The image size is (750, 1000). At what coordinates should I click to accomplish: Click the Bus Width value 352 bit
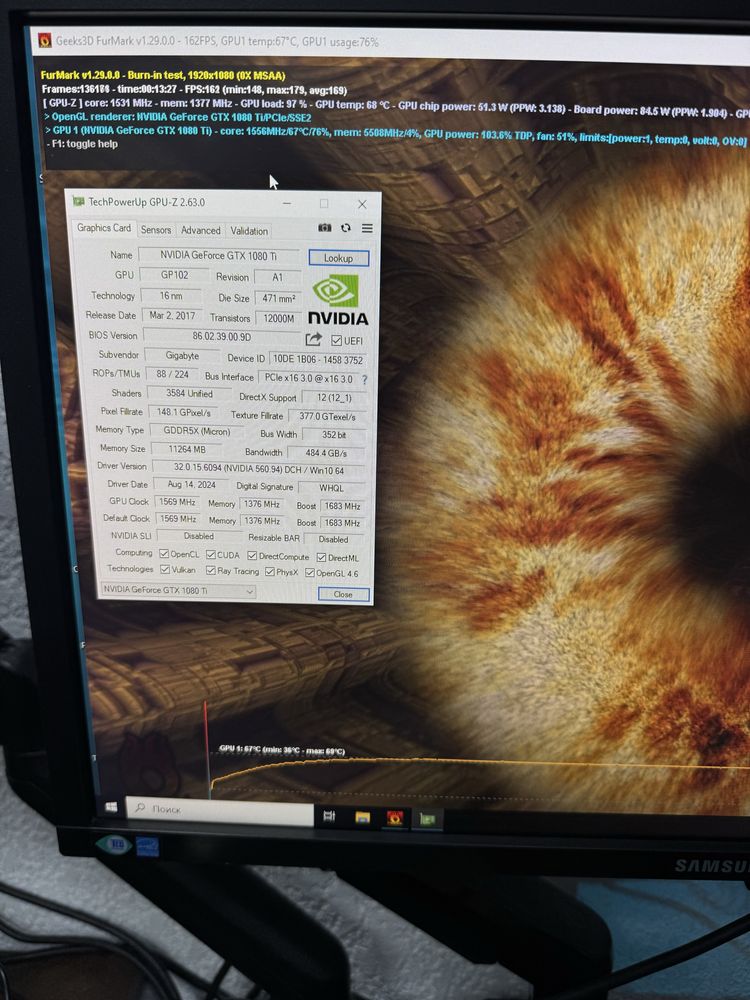[334, 434]
